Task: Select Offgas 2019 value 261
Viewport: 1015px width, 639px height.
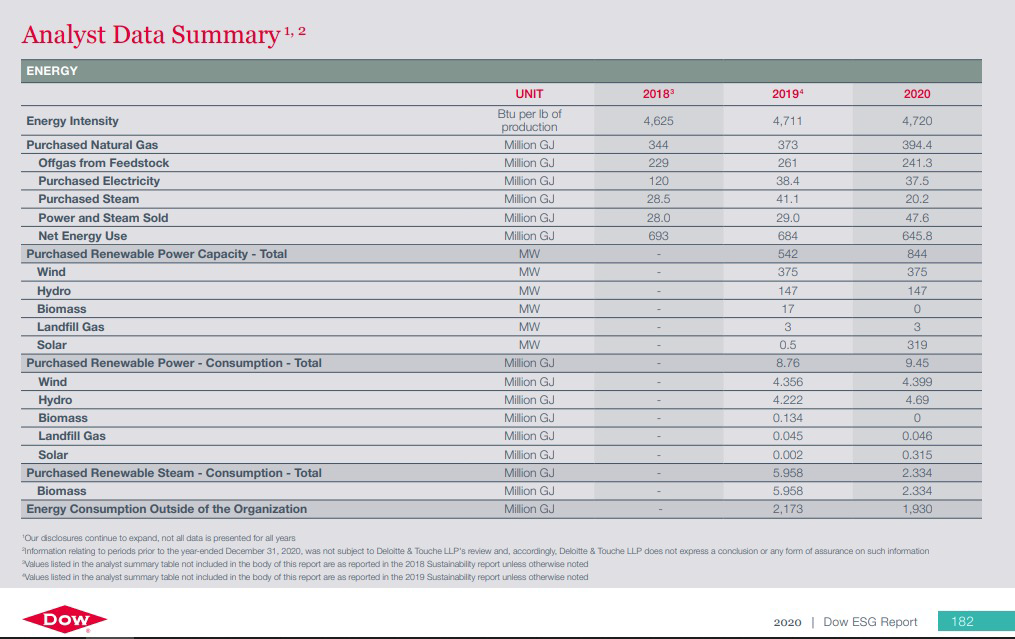Action: tap(787, 163)
